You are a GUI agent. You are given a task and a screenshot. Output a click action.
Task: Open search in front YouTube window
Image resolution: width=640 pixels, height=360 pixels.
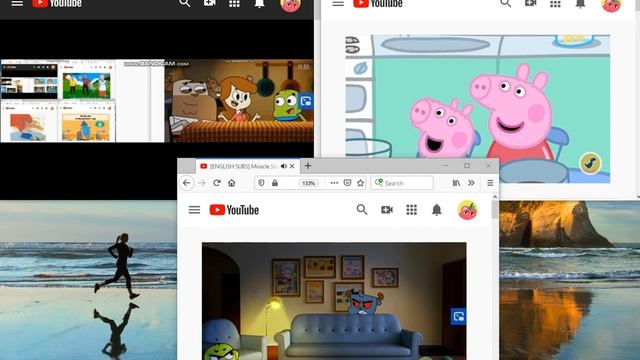[362, 210]
